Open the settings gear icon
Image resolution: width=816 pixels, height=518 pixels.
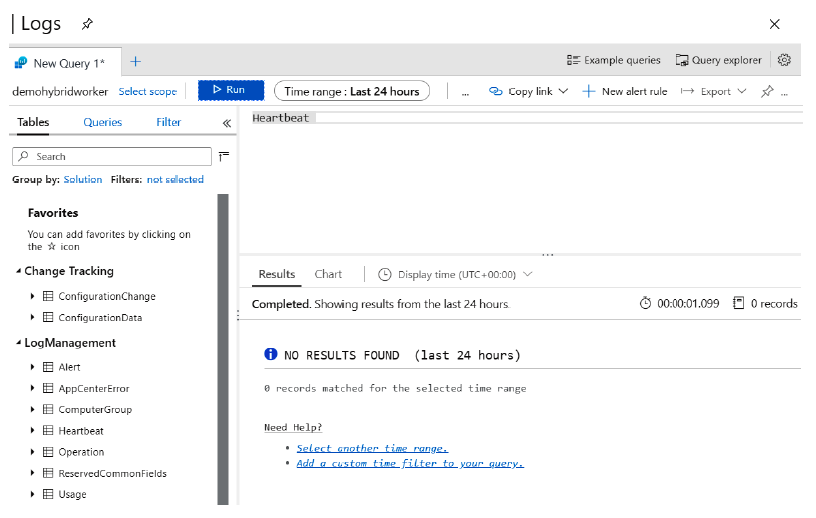(x=784, y=60)
